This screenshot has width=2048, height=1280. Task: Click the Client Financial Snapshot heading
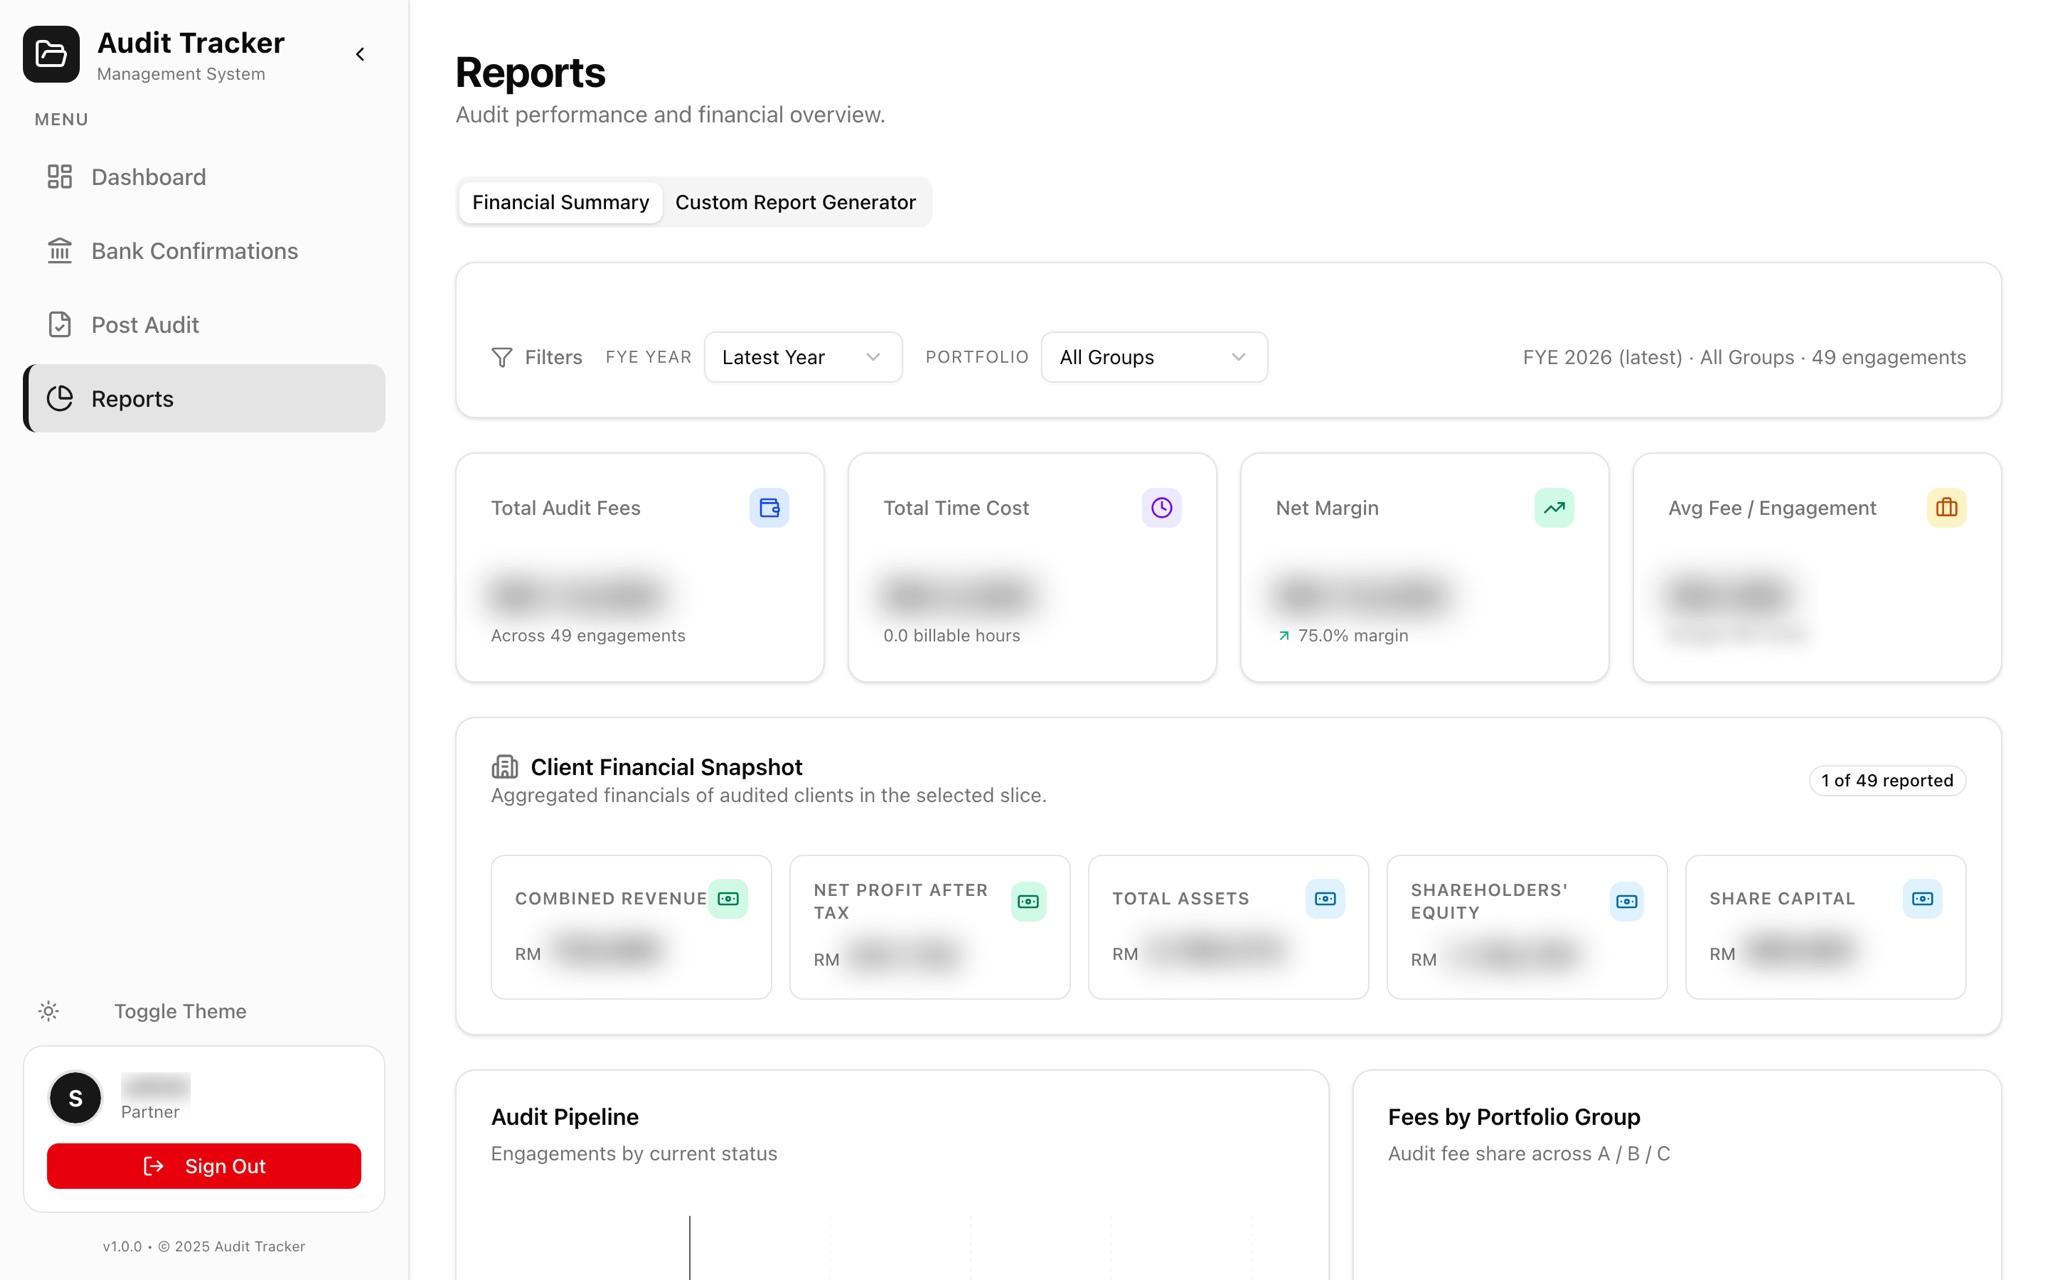point(666,767)
